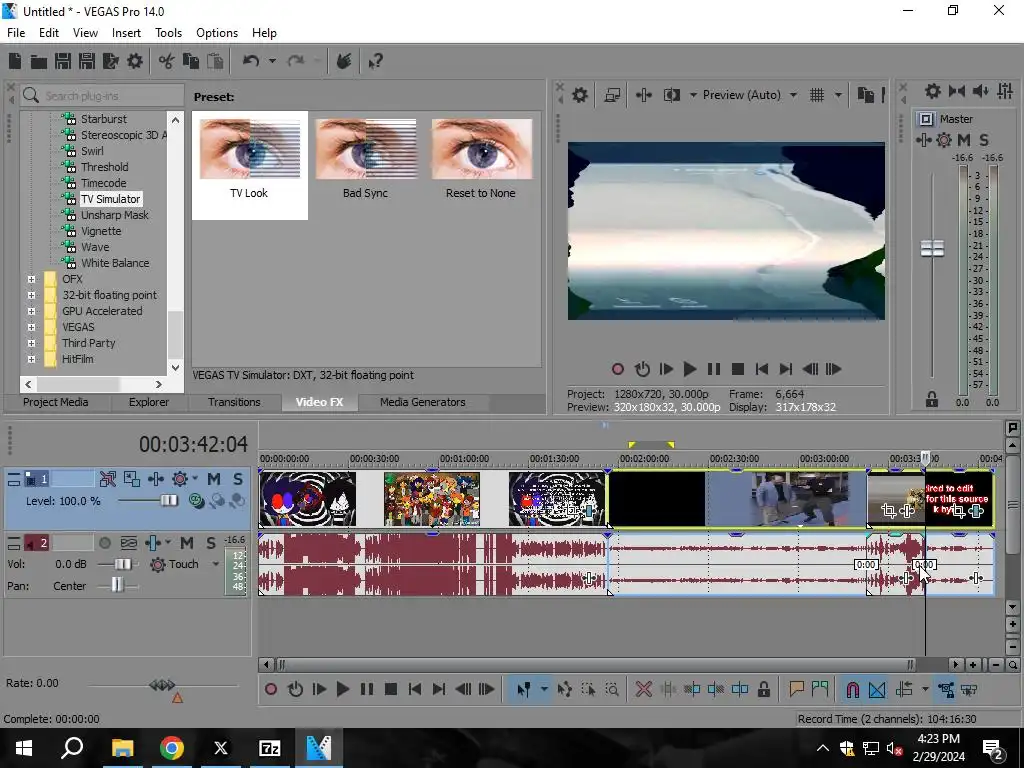This screenshot has height=768, width=1024.
Task: Expand the VEGAS plug-in folder
Action: [x=31, y=327]
